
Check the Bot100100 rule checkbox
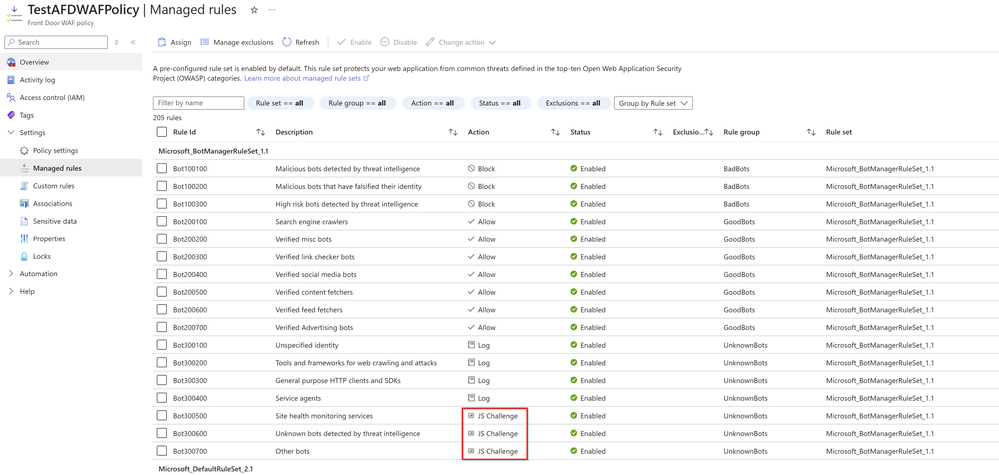click(162, 169)
